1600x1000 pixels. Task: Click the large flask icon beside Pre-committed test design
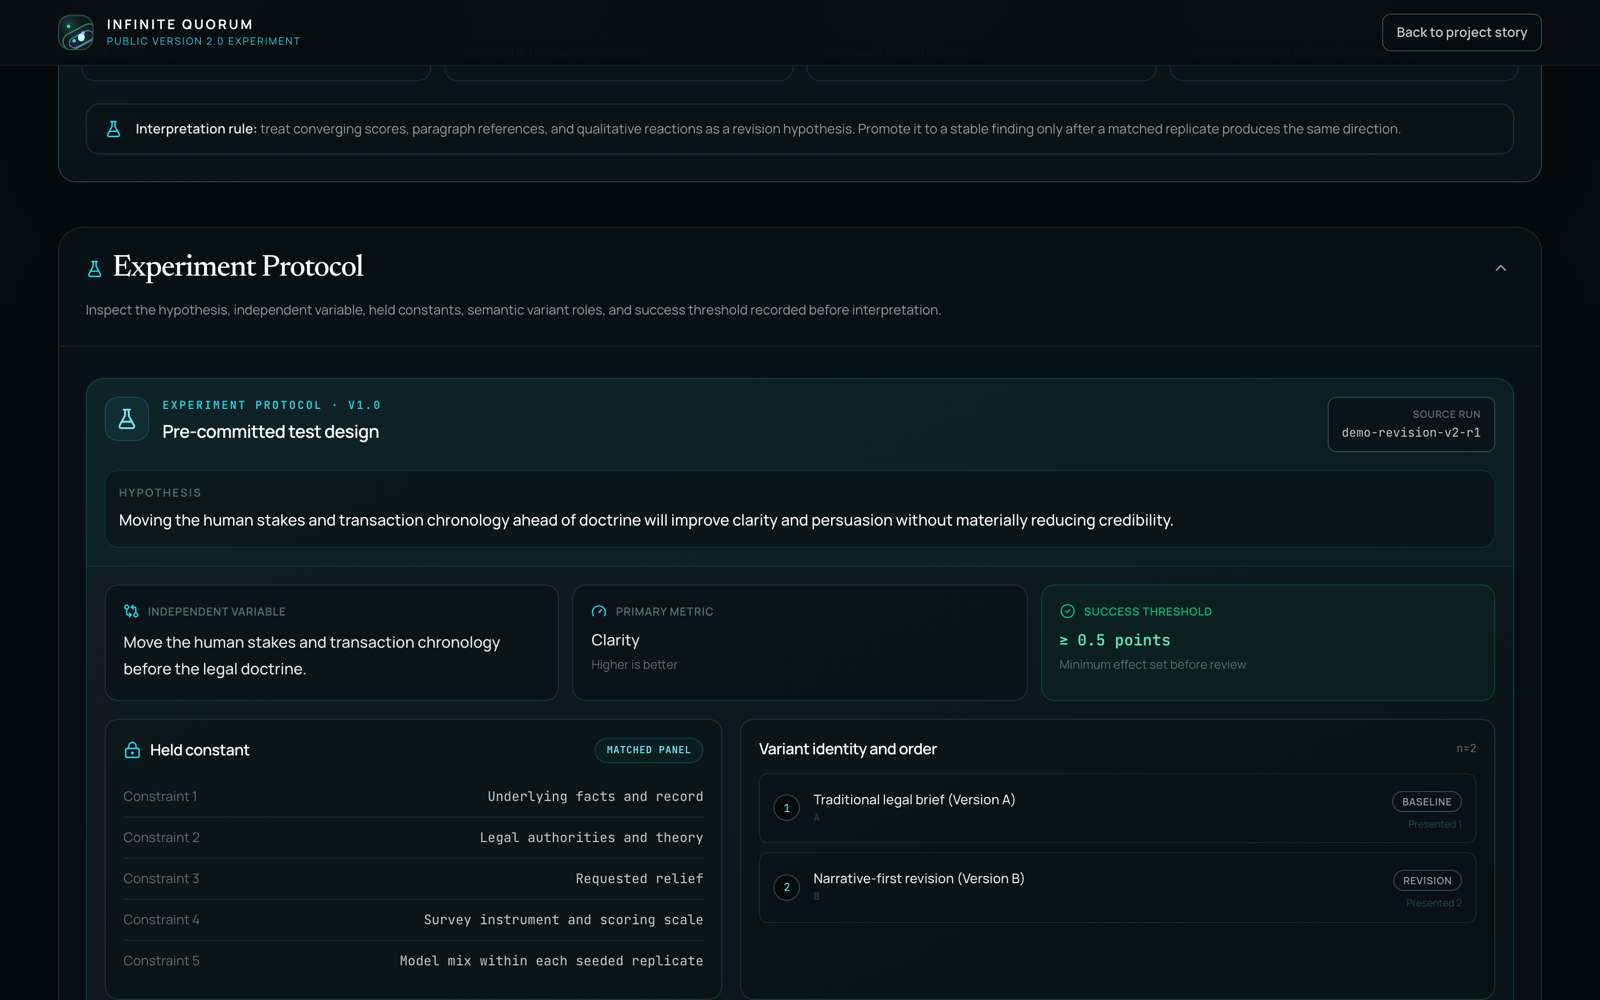pos(127,419)
